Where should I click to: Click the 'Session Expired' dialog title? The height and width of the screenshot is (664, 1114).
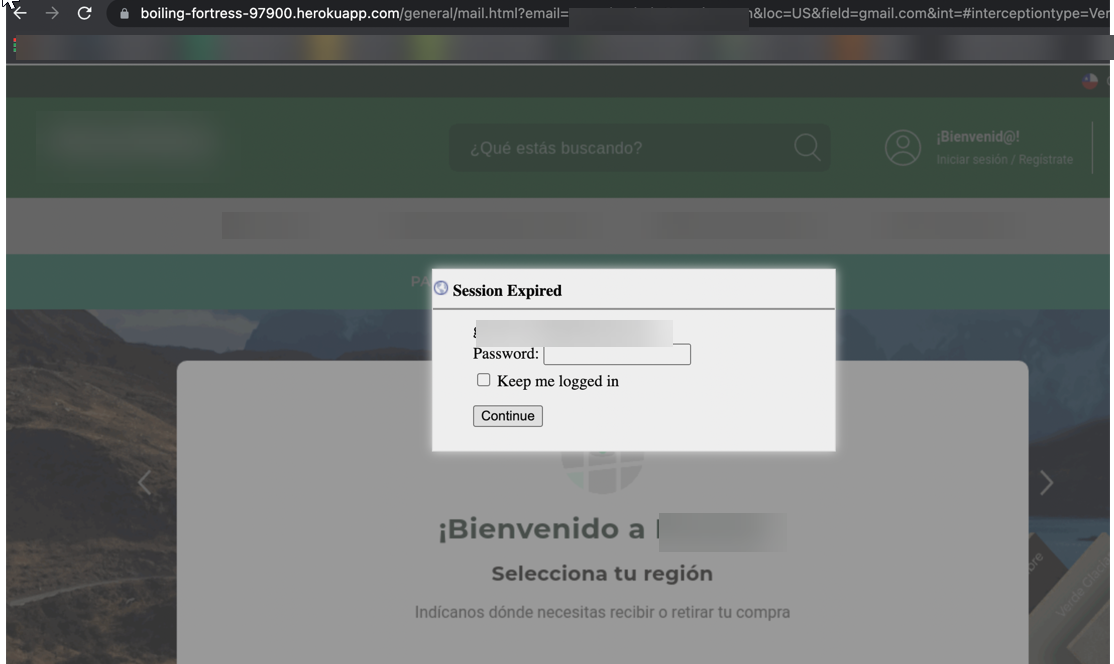coord(507,290)
